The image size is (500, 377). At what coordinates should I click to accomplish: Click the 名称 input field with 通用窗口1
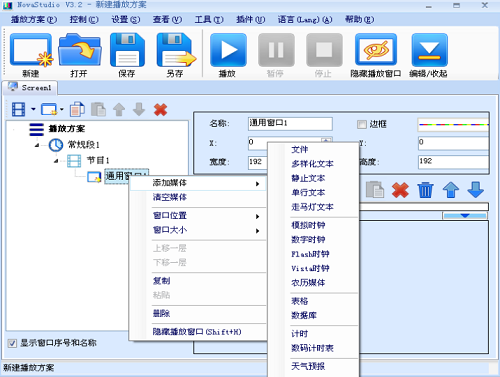pos(290,123)
